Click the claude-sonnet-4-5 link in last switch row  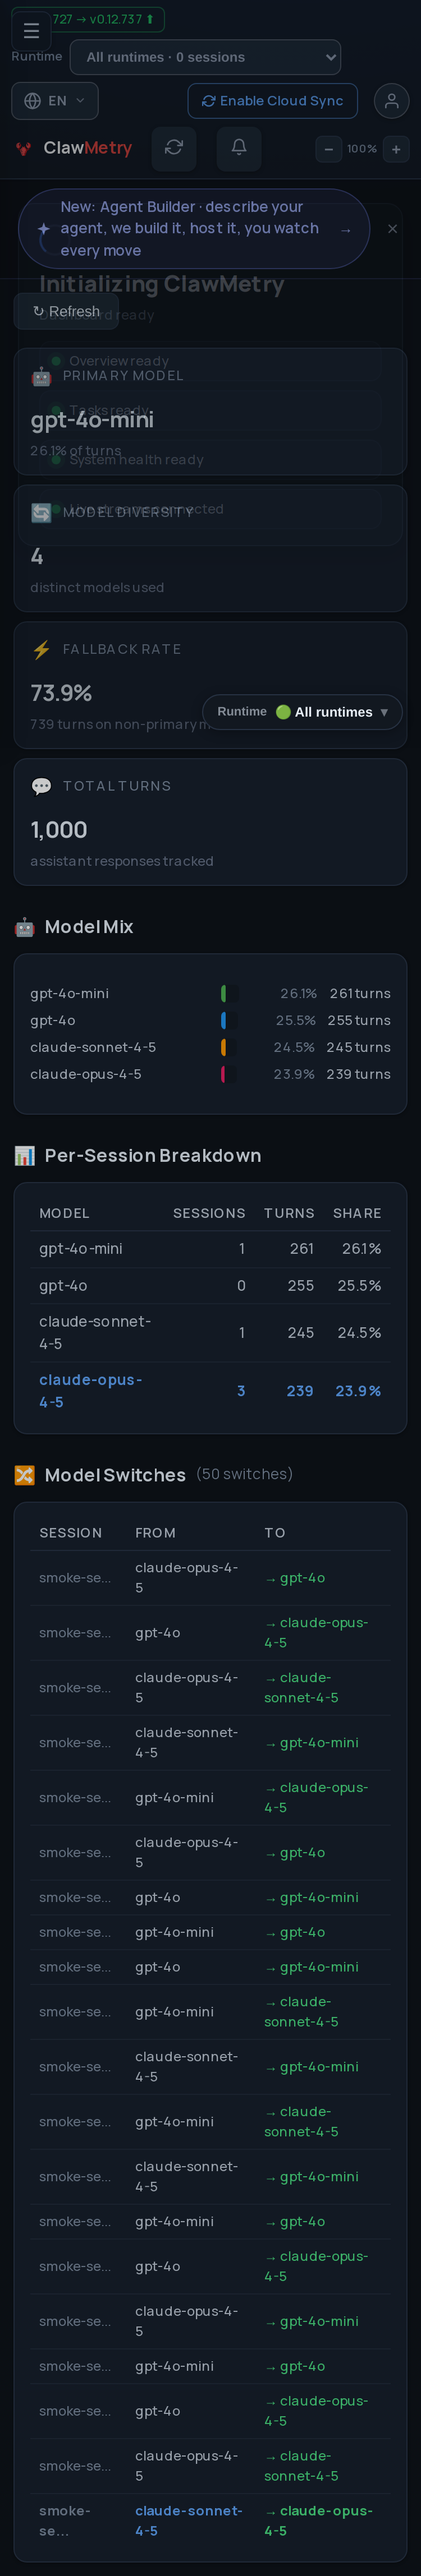[x=189, y=2520]
